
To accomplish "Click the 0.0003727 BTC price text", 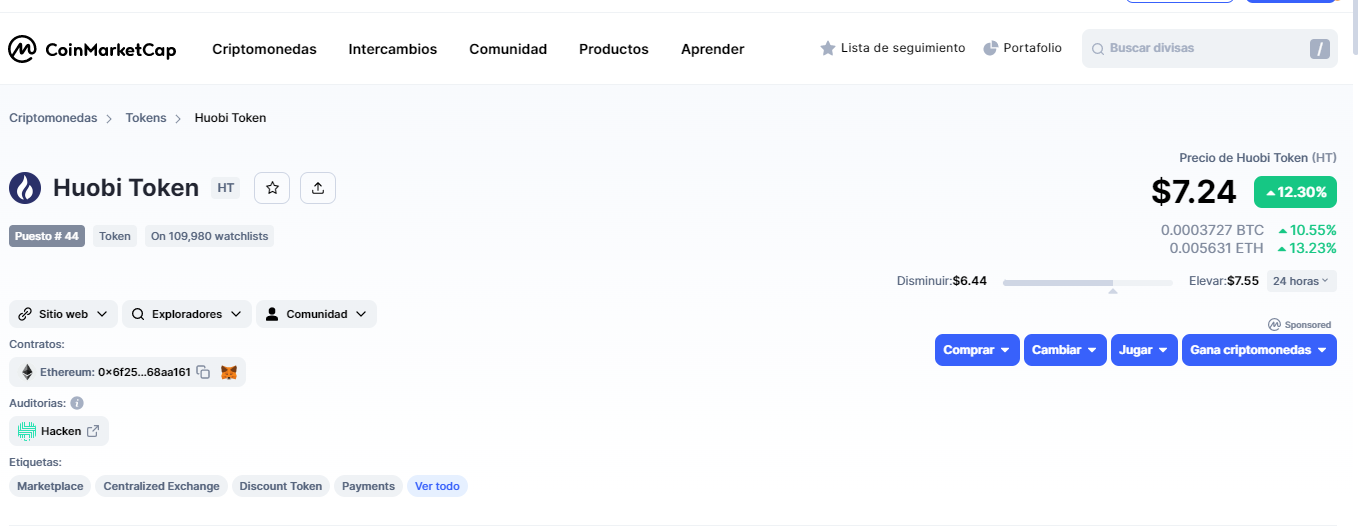I will pos(1212,230).
